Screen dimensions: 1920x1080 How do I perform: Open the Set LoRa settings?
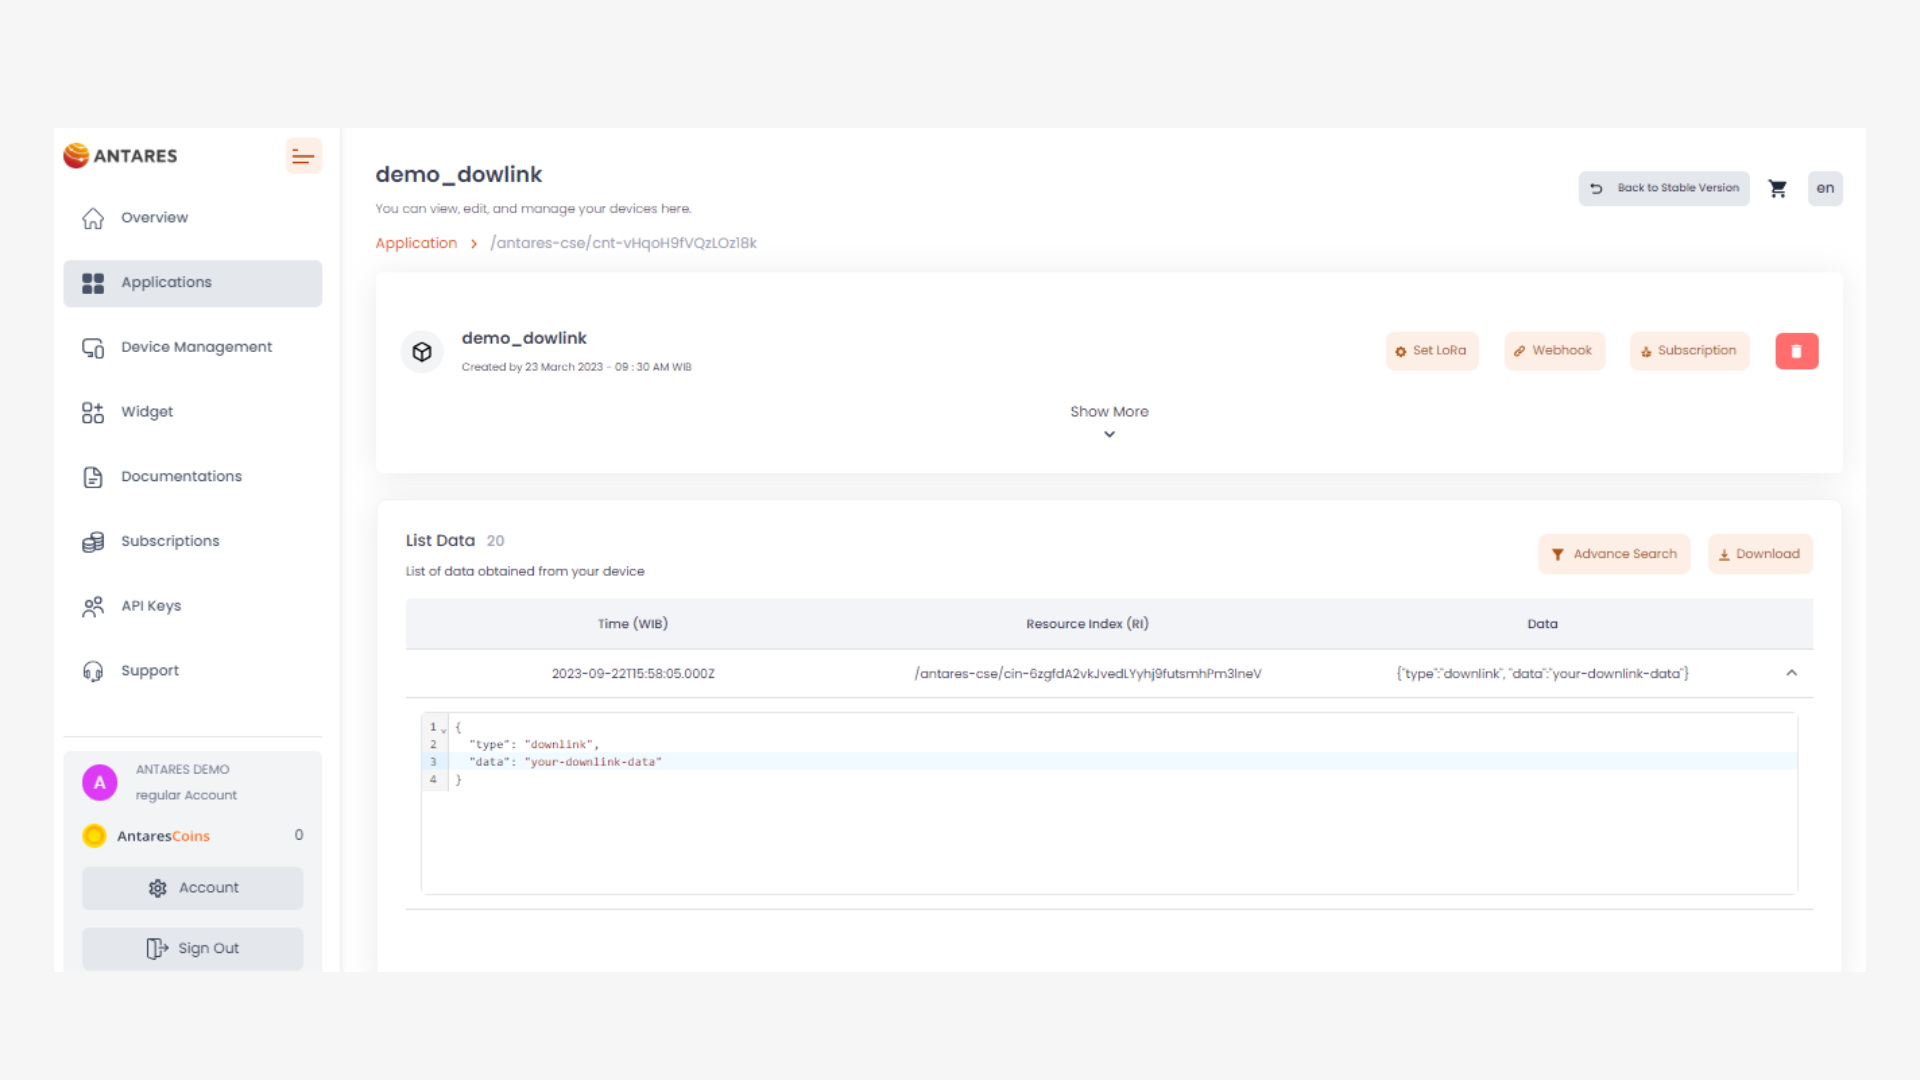click(x=1431, y=351)
